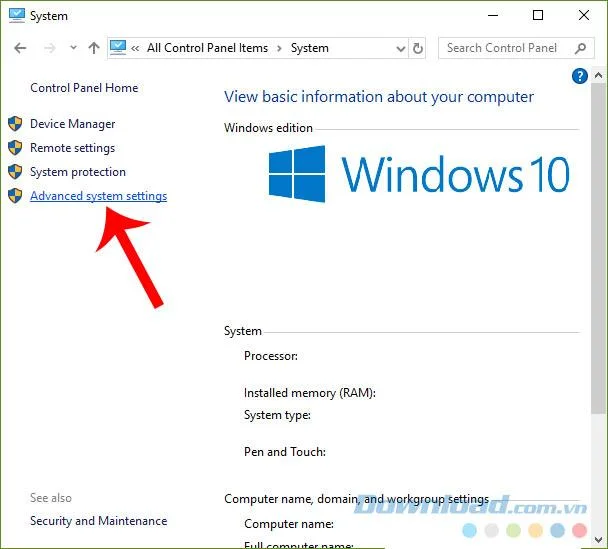Click the back navigation arrow

(x=20, y=48)
